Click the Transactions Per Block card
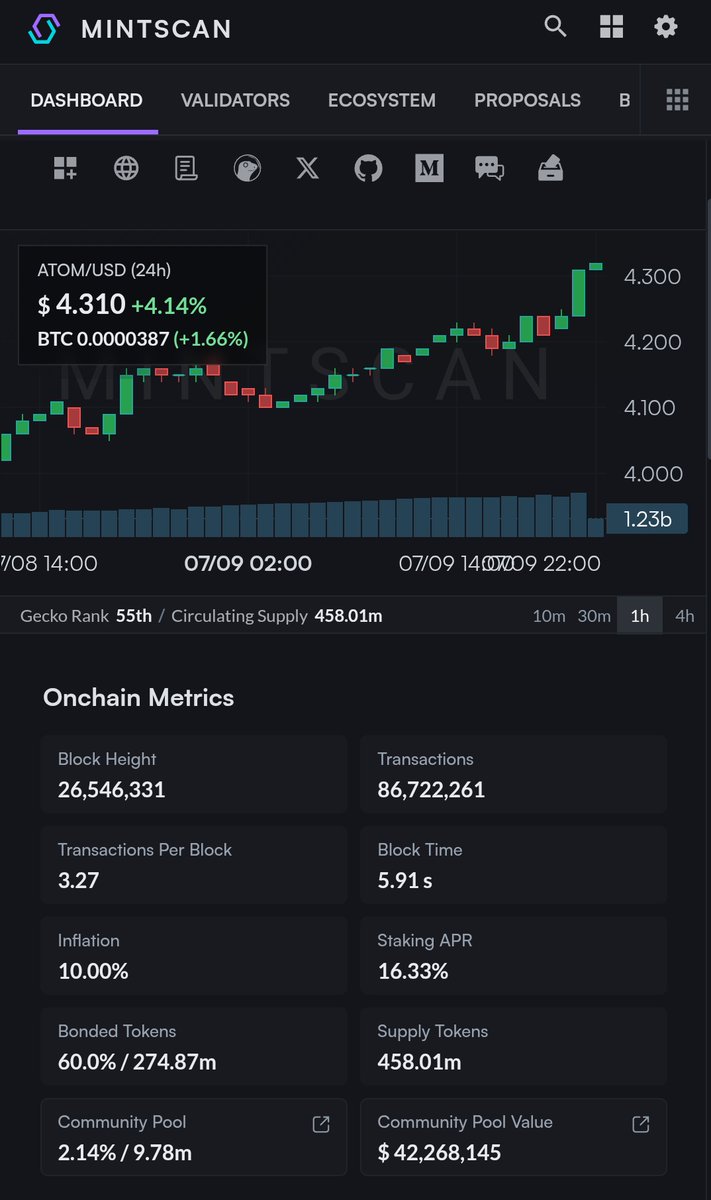Screen dimensions: 711x1200 pos(194,865)
